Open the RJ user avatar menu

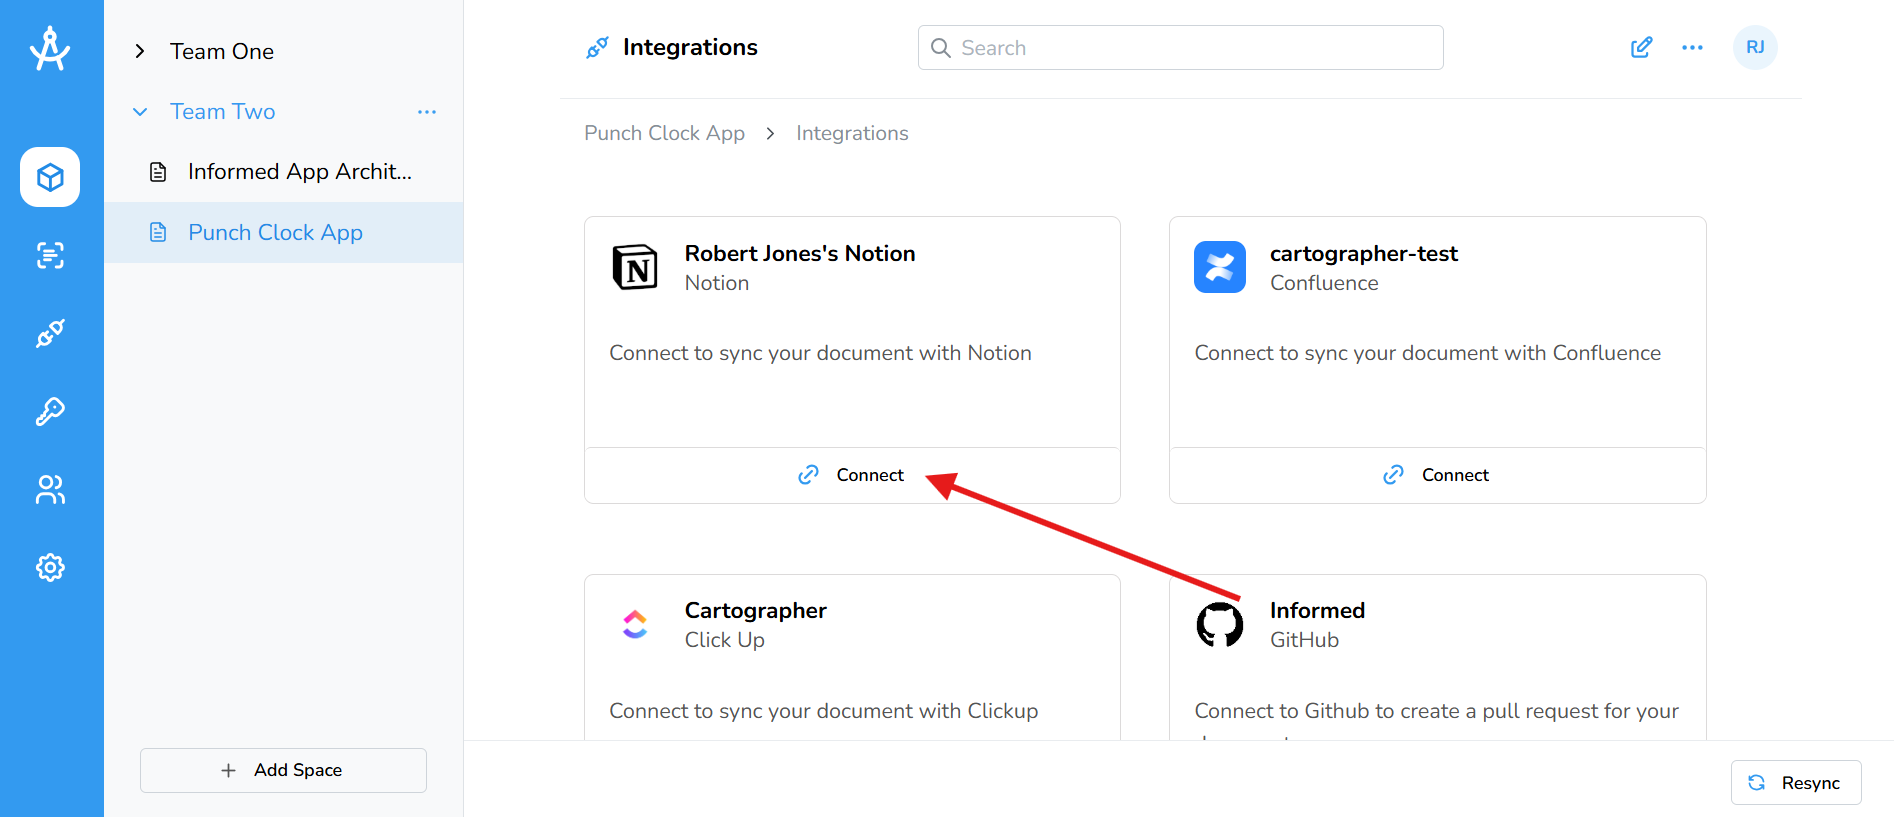(x=1755, y=47)
